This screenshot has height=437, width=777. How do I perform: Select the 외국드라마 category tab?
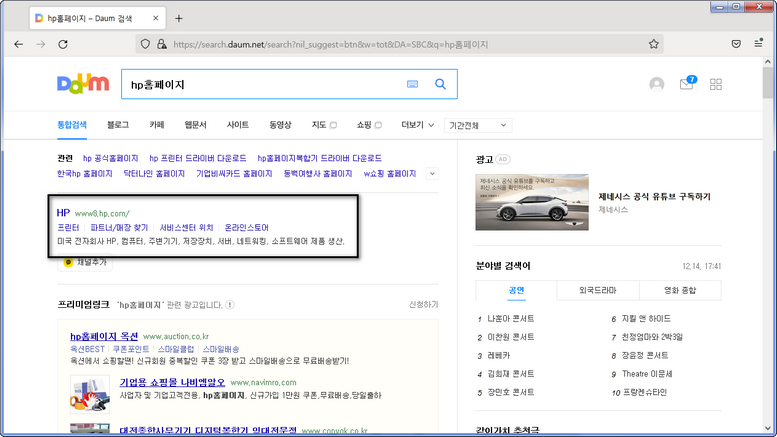click(x=598, y=290)
